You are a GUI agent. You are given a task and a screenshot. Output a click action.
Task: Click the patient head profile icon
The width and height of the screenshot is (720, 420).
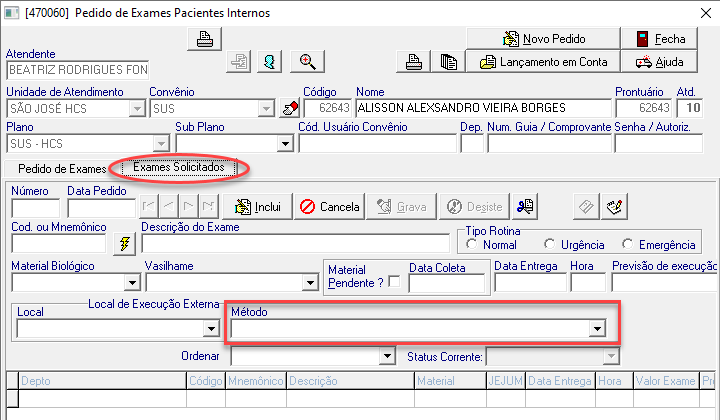[270, 62]
